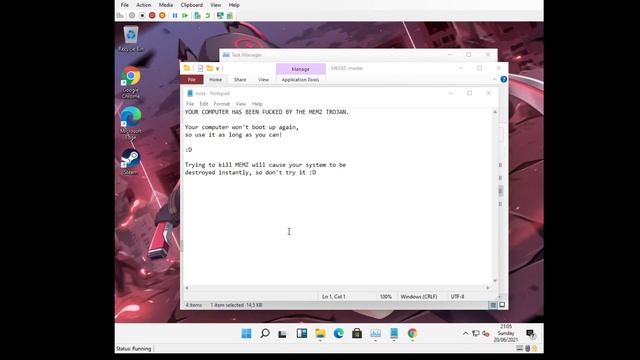
Task: Click the '100%' zoom status in Notepad
Action: (x=386, y=297)
